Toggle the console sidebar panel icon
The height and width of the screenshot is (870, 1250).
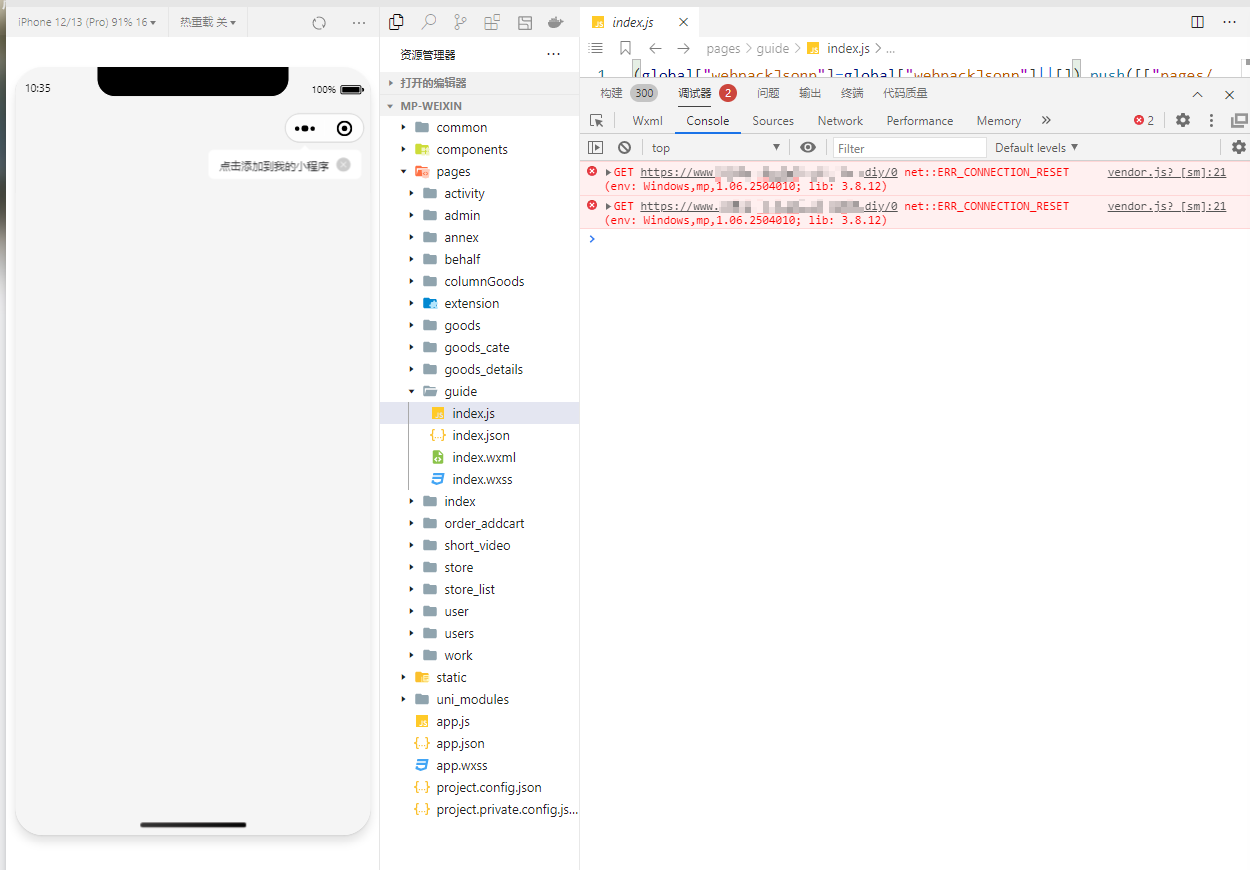pyautogui.click(x=596, y=147)
